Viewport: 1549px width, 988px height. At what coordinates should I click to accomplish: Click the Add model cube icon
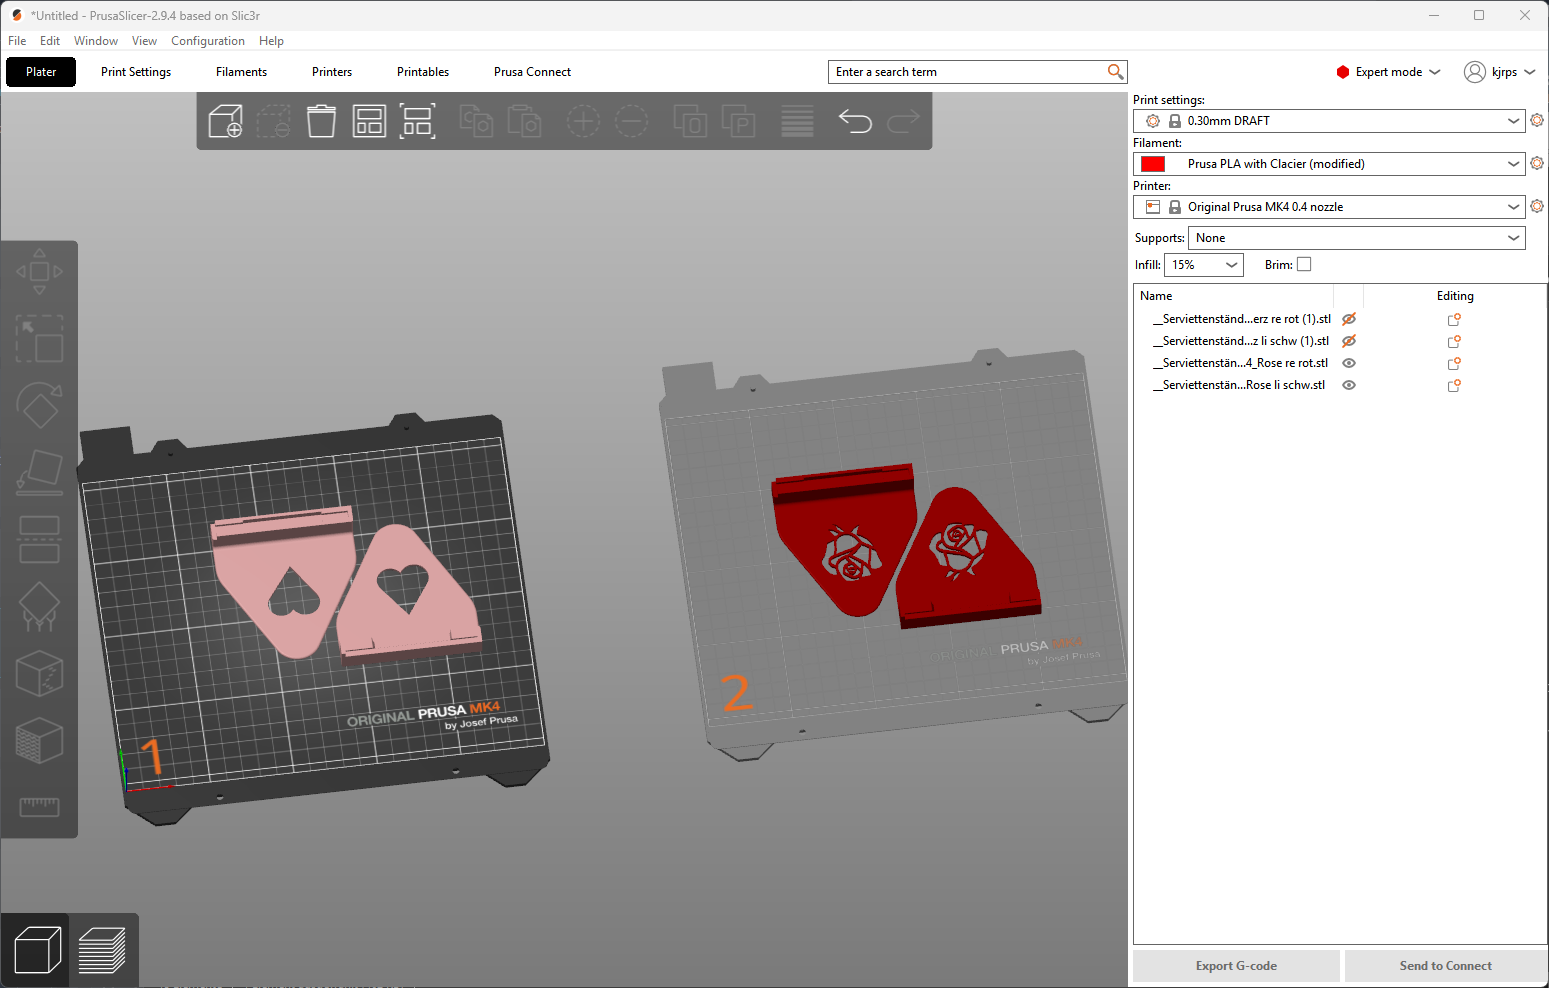(x=225, y=121)
